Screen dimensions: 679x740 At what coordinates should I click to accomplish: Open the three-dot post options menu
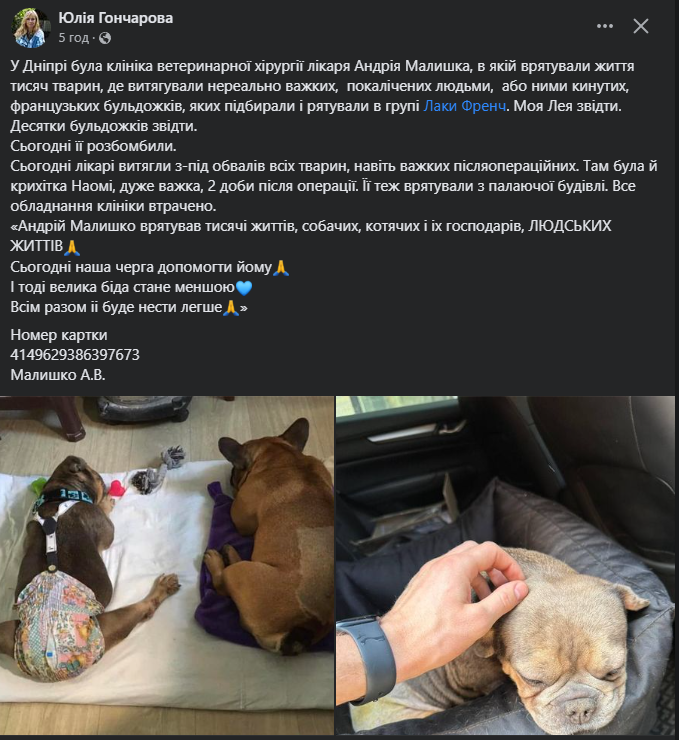(604, 26)
